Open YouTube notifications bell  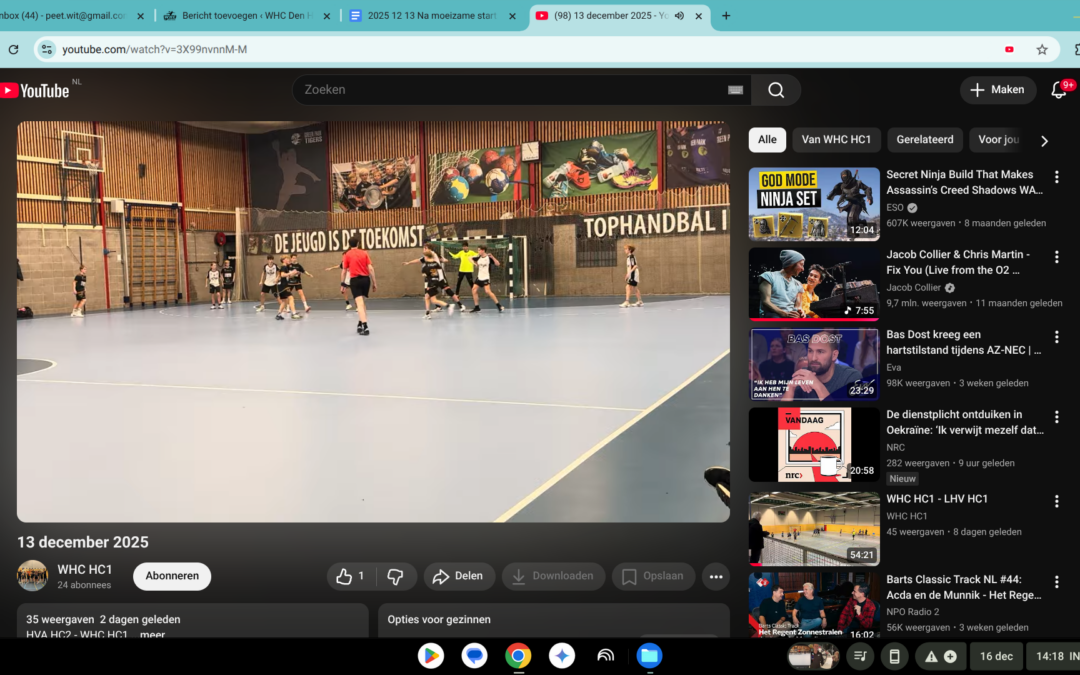(1059, 90)
